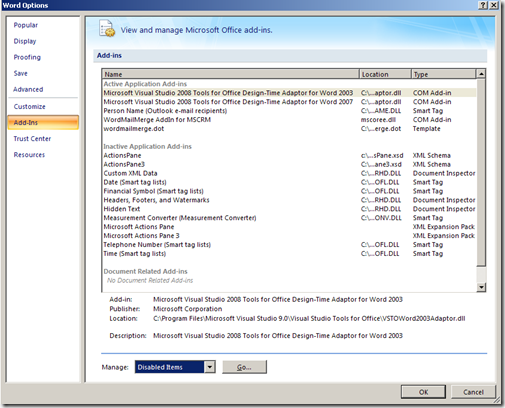Open the Manage dropdown arrow
The height and width of the screenshot is (408, 505).
[210, 367]
